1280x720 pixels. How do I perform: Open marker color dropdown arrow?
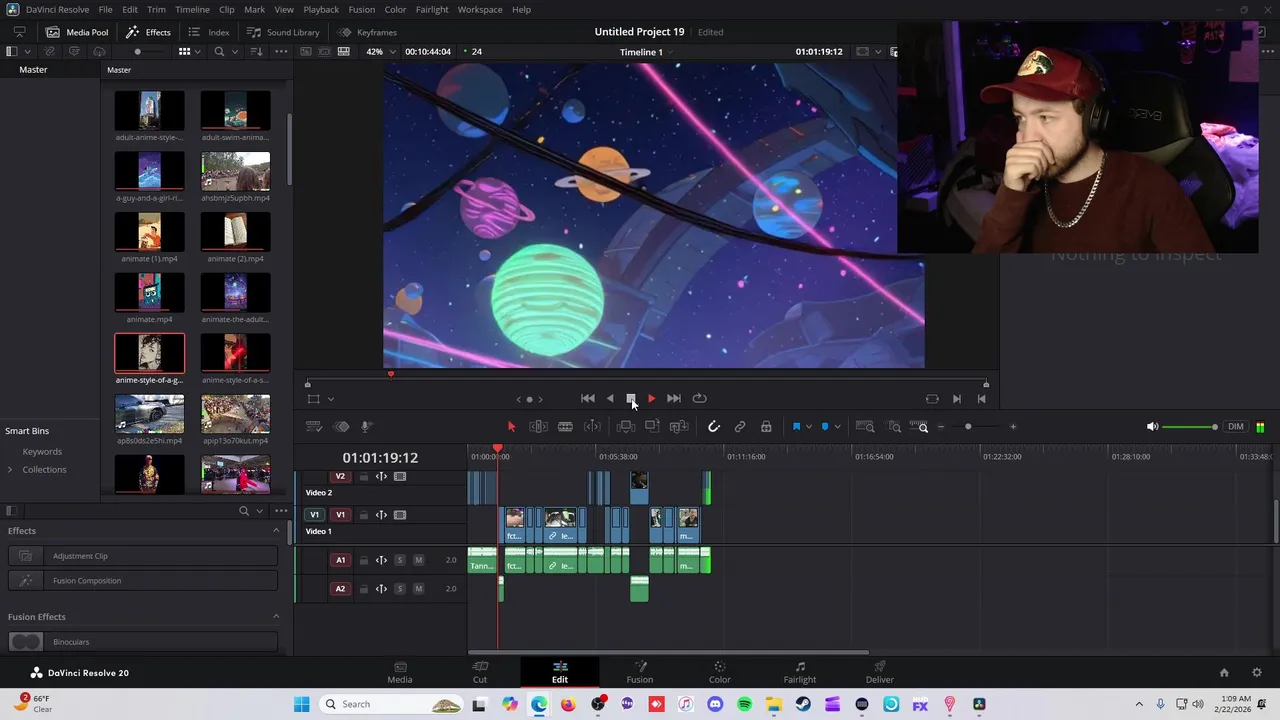(x=837, y=427)
